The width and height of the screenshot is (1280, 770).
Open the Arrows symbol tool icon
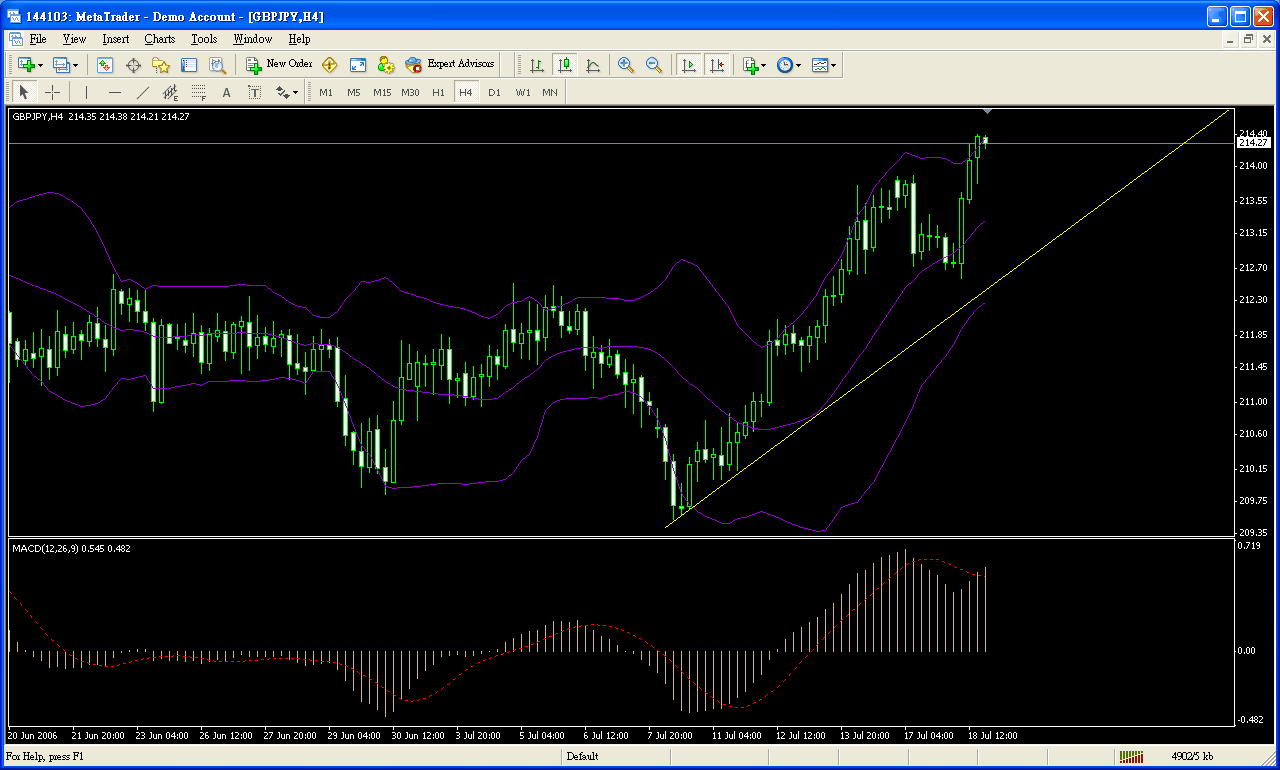click(282, 92)
